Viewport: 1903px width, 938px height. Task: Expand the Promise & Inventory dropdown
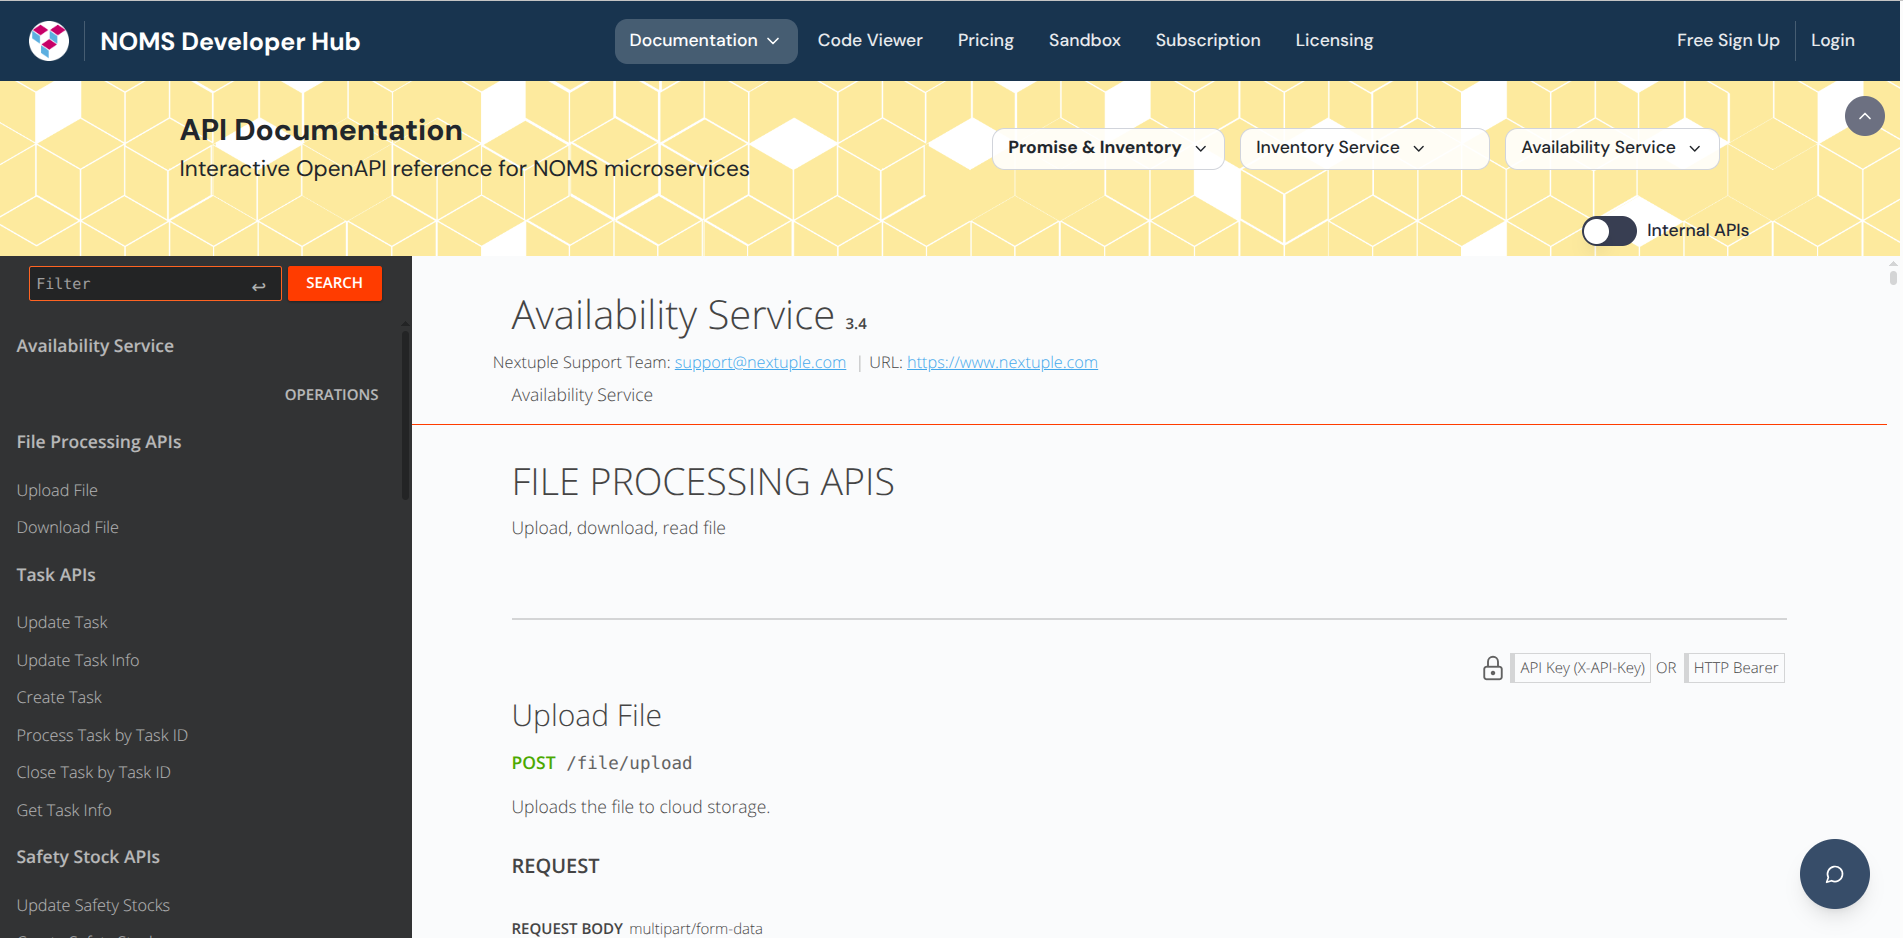pos(1108,148)
